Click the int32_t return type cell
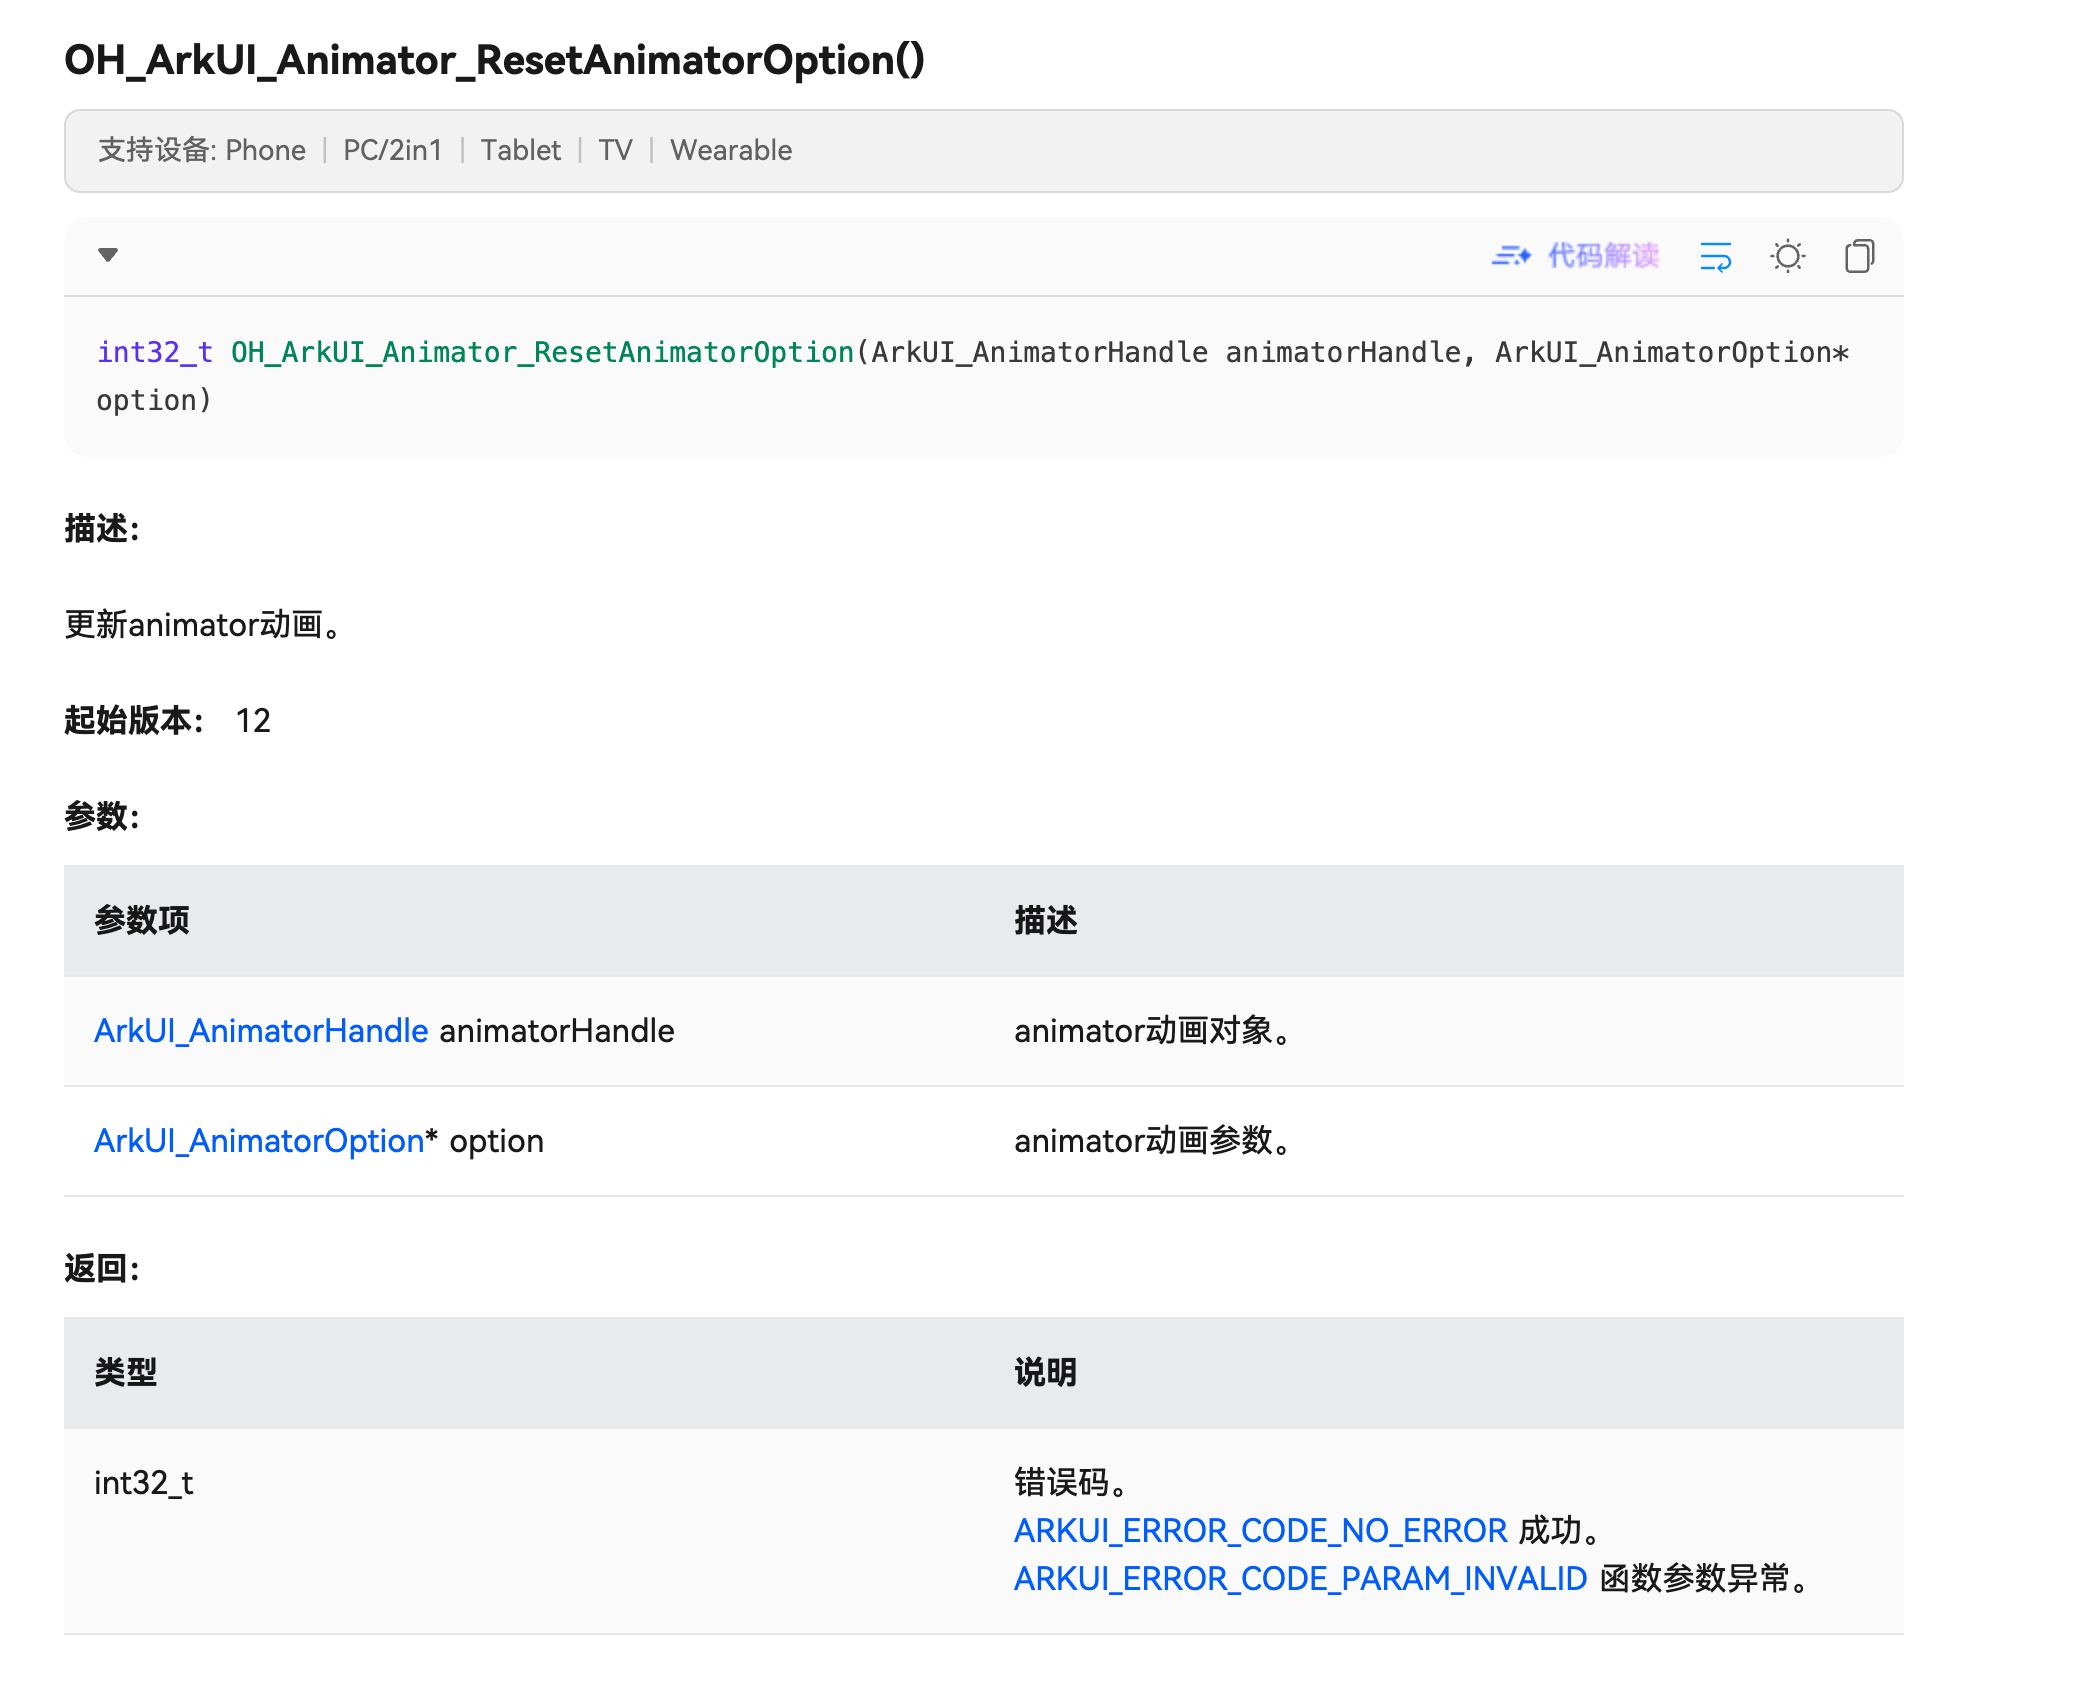The image size is (2086, 1682). (x=144, y=1483)
